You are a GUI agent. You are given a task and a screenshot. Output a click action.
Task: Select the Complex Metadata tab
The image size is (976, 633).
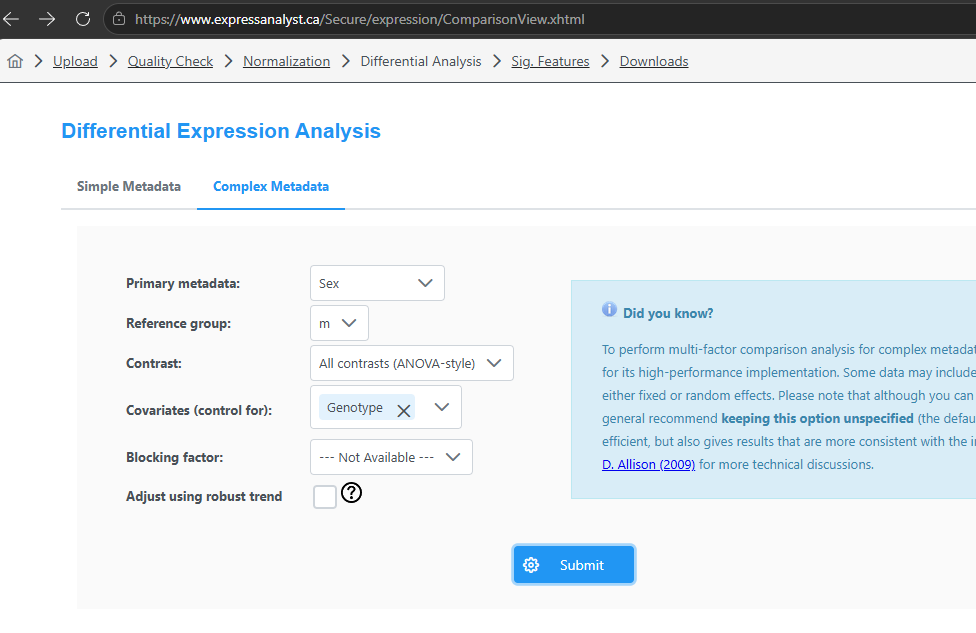pos(271,186)
